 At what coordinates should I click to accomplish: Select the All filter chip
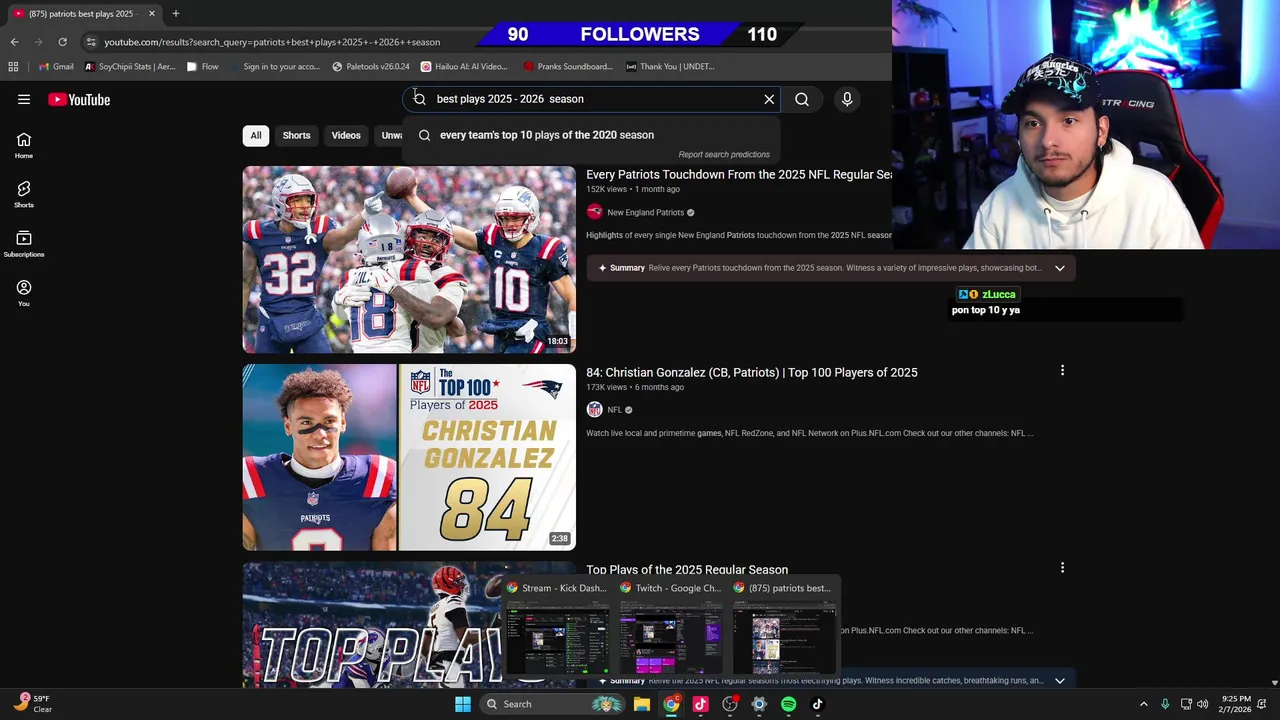pyautogui.click(x=256, y=135)
